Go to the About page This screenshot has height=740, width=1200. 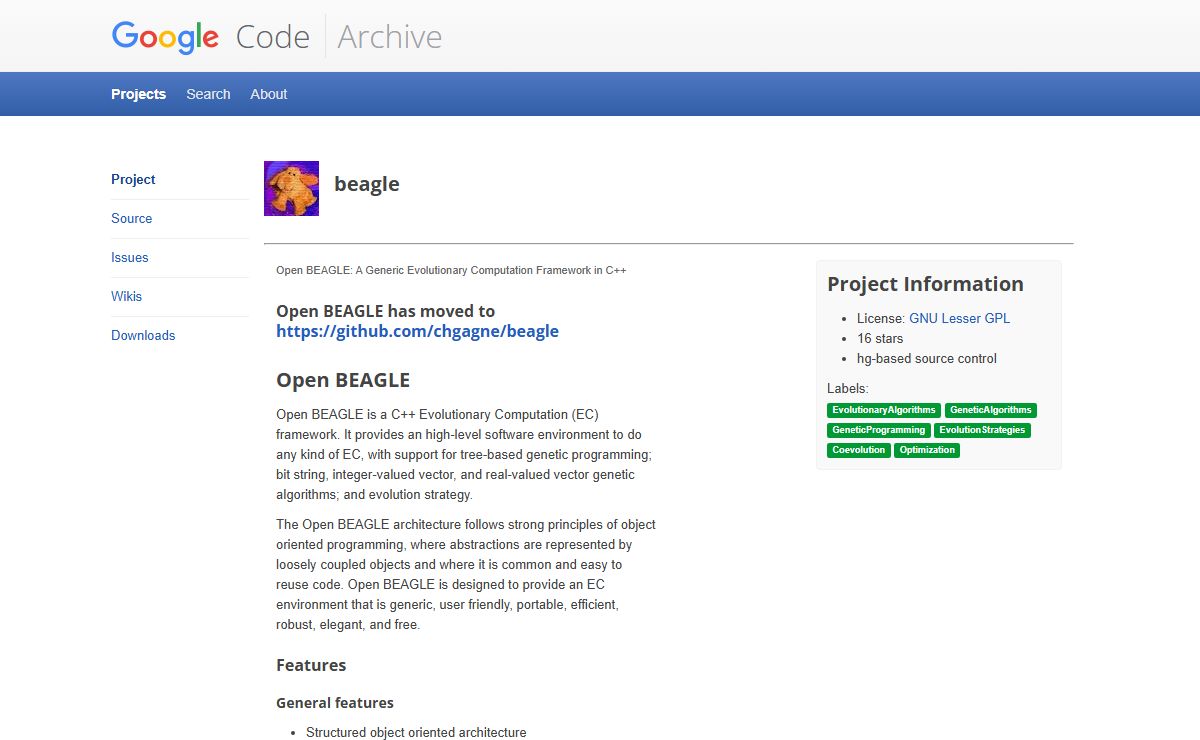(268, 94)
